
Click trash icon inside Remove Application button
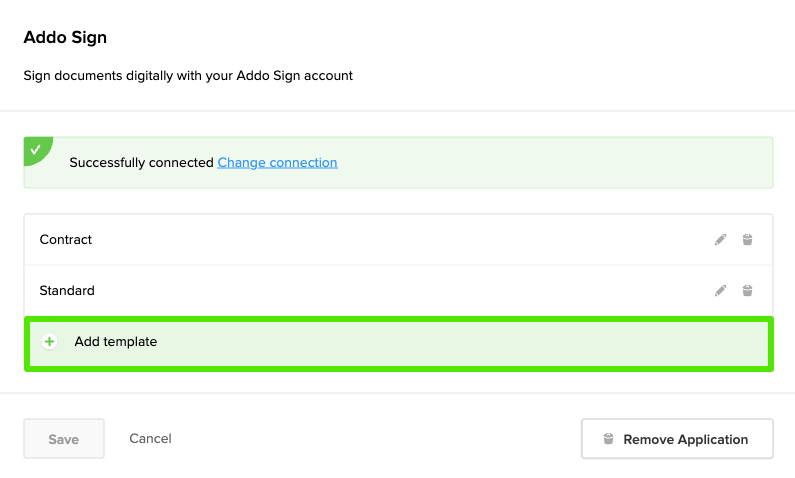tap(608, 439)
